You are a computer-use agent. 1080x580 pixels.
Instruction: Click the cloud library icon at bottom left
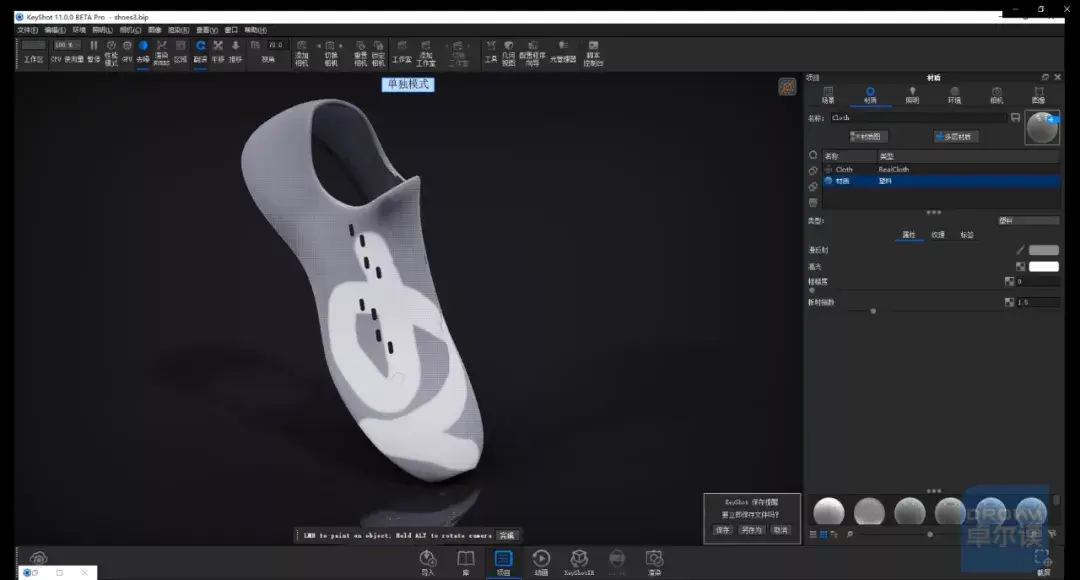[39, 557]
